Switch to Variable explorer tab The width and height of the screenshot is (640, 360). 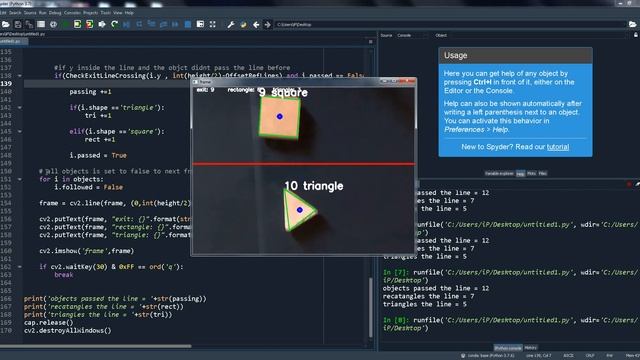[x=499, y=173]
